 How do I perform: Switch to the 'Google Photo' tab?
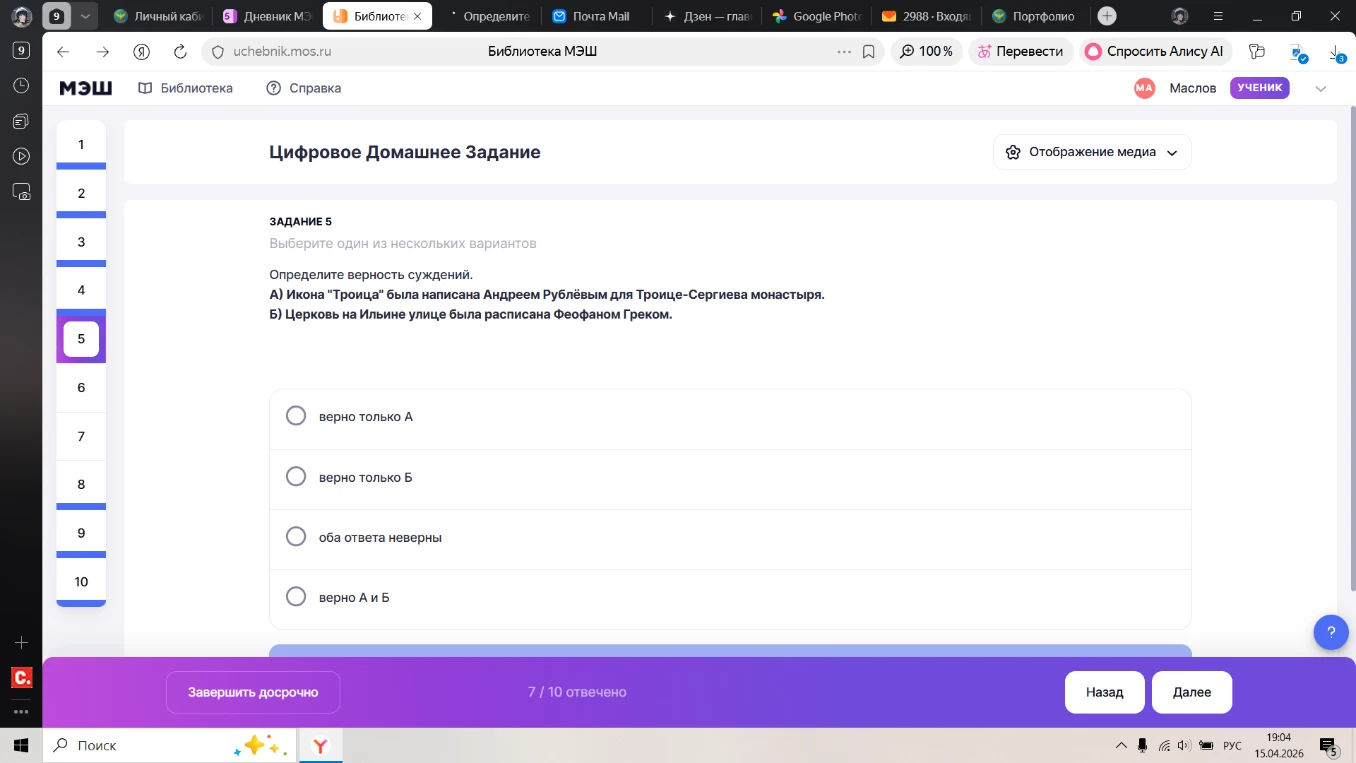(816, 16)
